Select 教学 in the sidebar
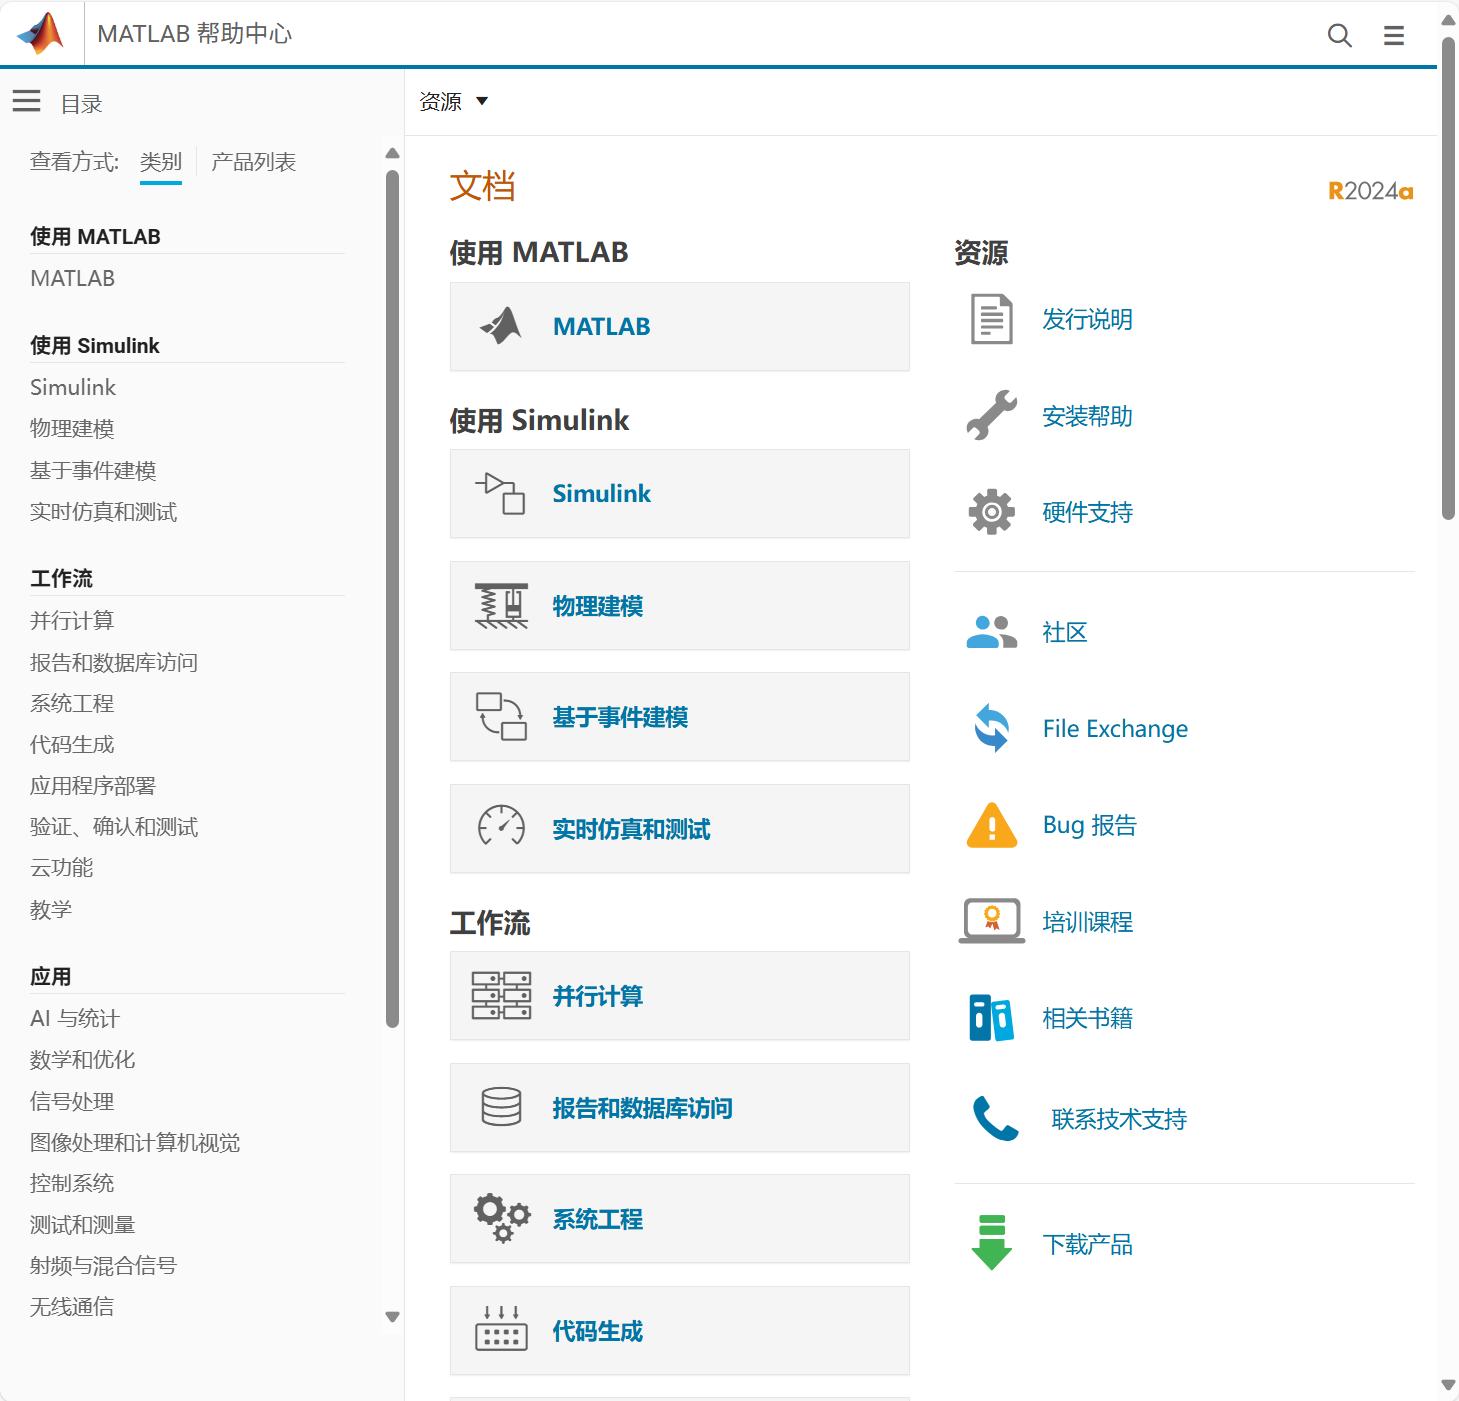The width and height of the screenshot is (1459, 1401). 51,909
